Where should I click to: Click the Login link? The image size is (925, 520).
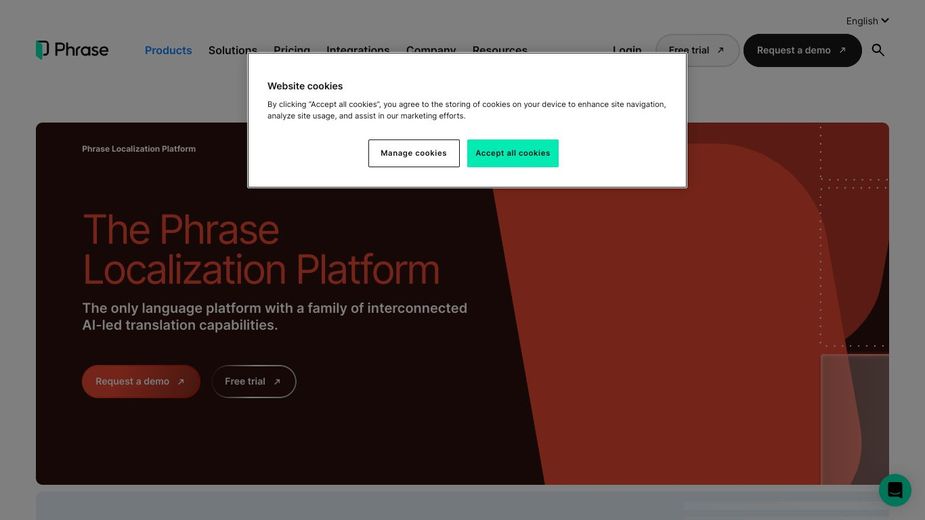click(627, 49)
